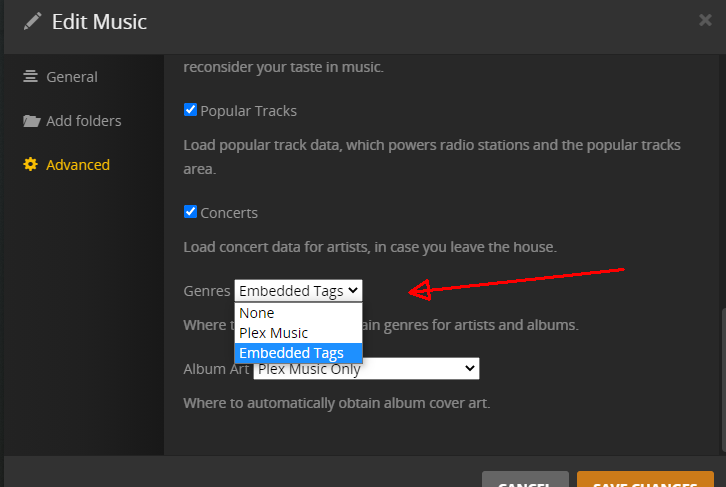Click the Add folders folder icon
Image resolution: width=726 pixels, height=487 pixels.
[30, 121]
